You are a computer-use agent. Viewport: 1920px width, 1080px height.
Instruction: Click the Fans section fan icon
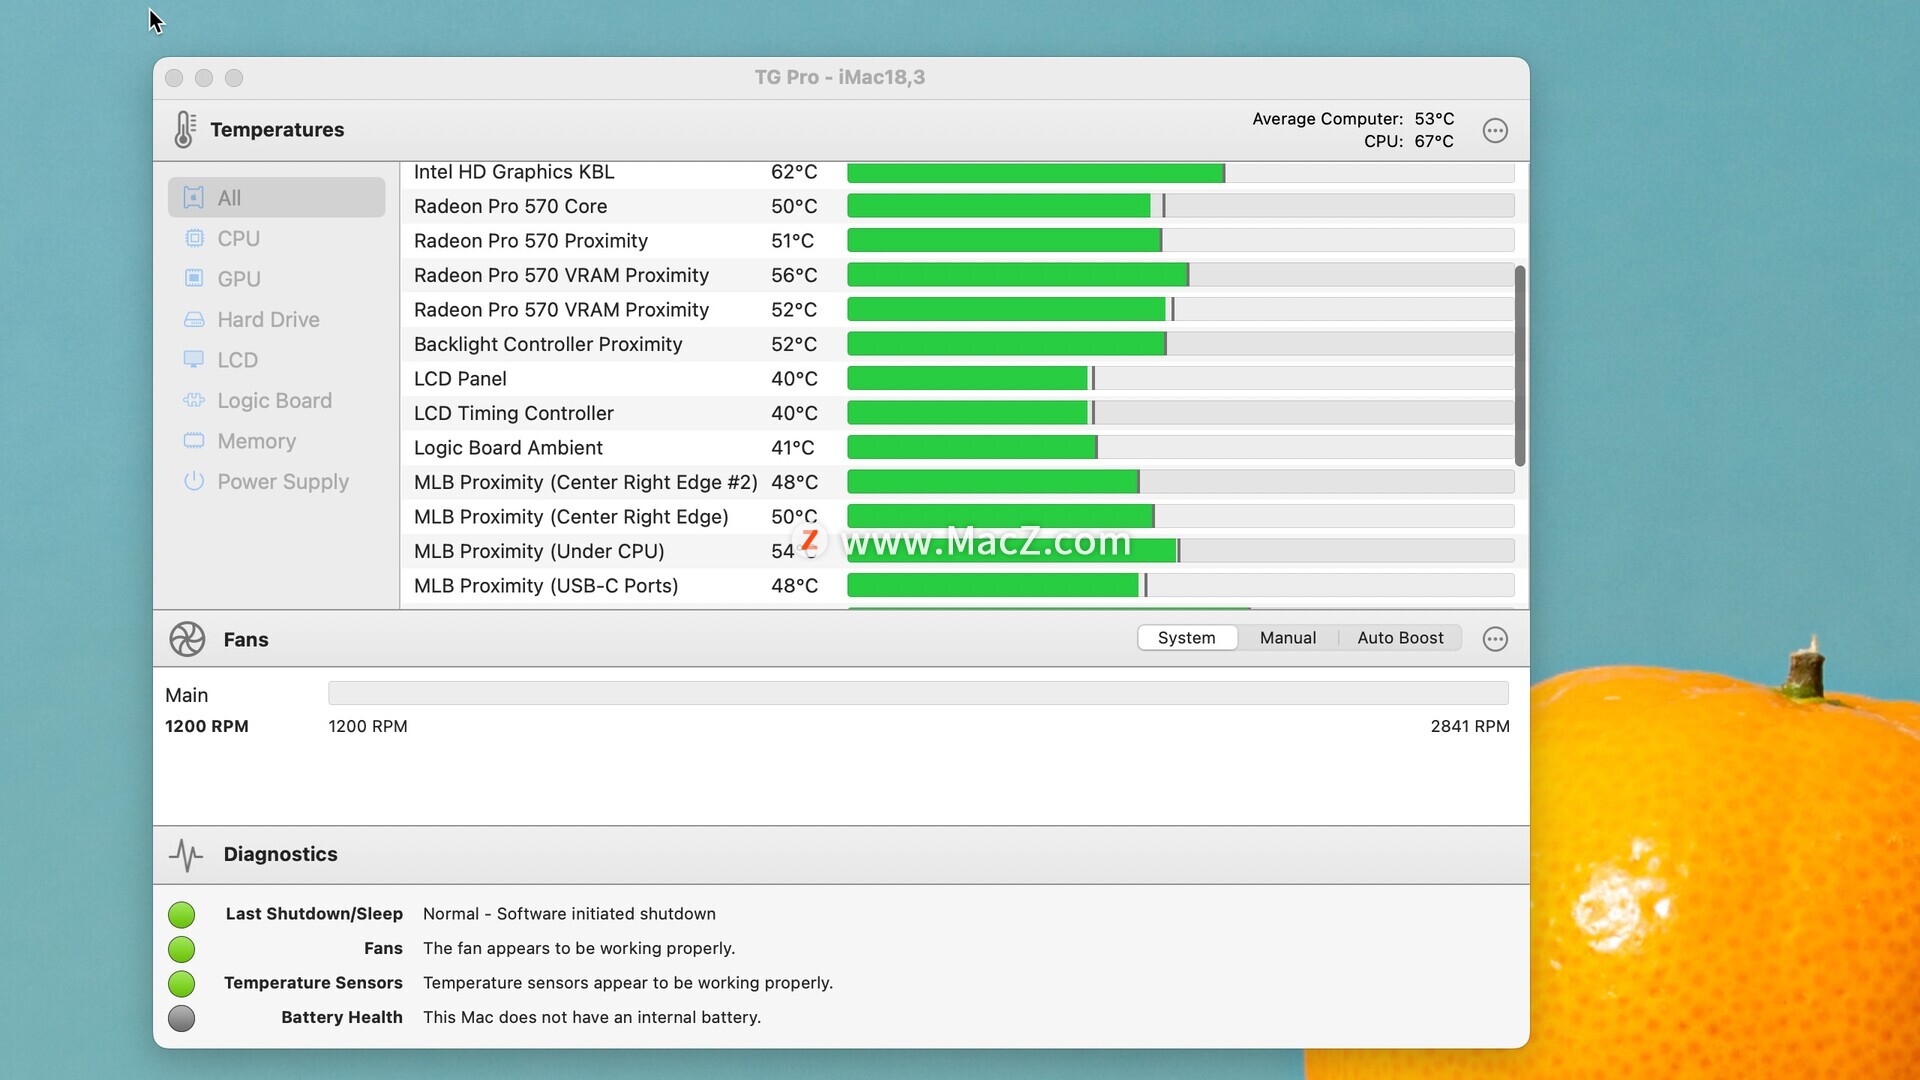tap(187, 639)
